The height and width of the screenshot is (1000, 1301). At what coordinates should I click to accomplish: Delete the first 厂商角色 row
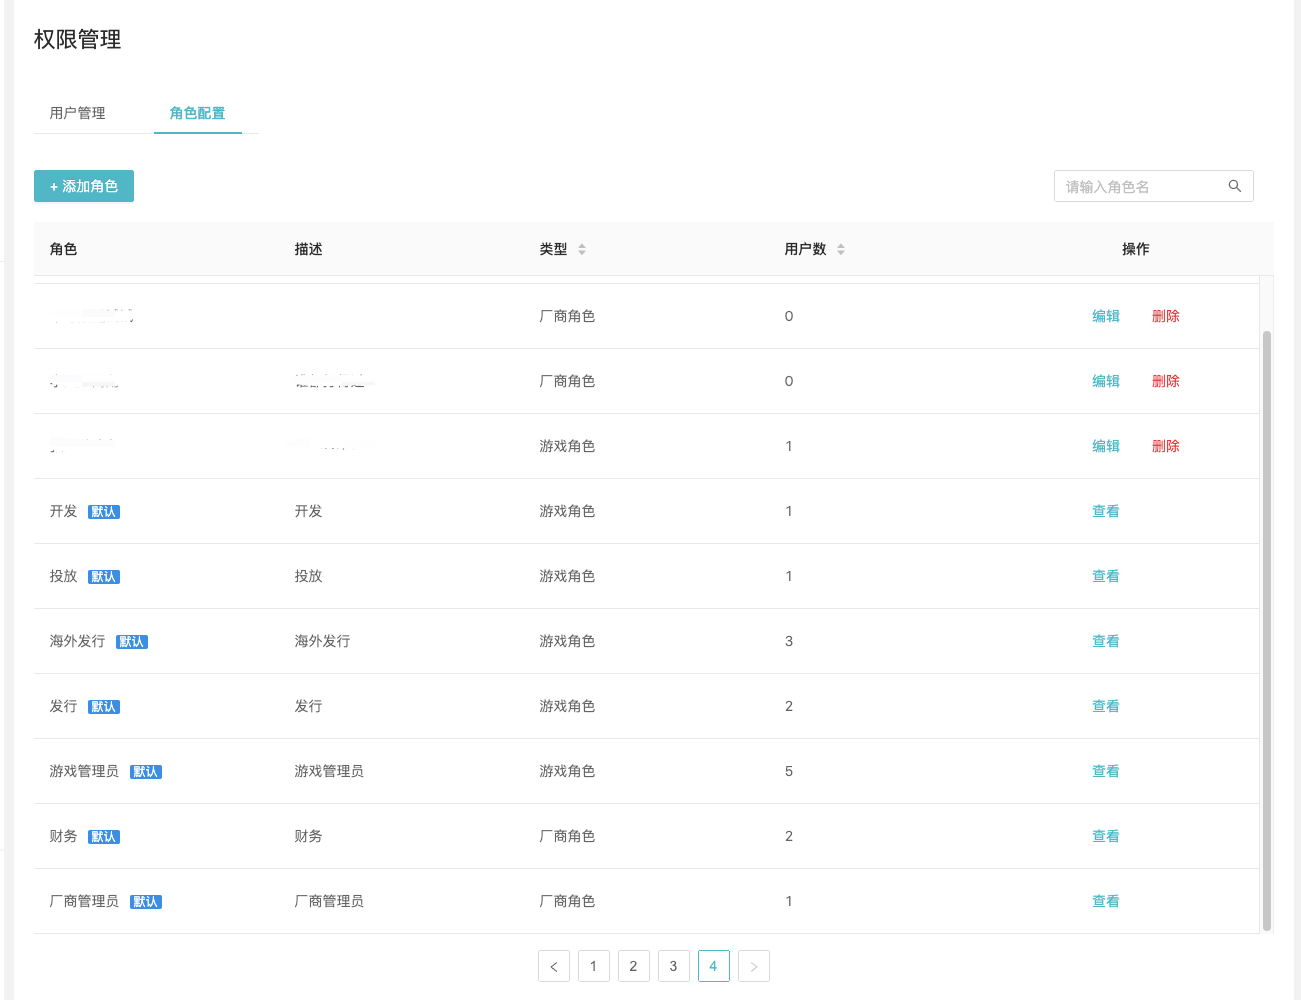coord(1166,316)
